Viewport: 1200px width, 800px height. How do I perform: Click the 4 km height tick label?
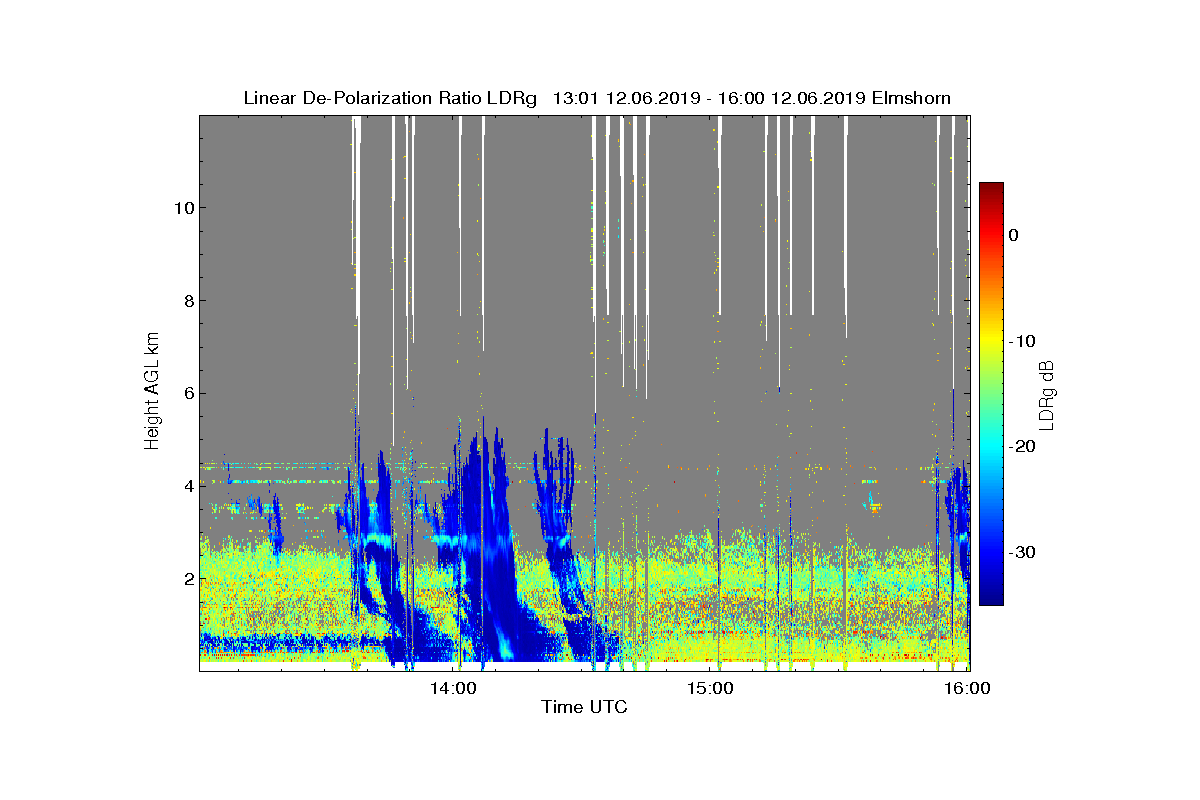[x=188, y=486]
